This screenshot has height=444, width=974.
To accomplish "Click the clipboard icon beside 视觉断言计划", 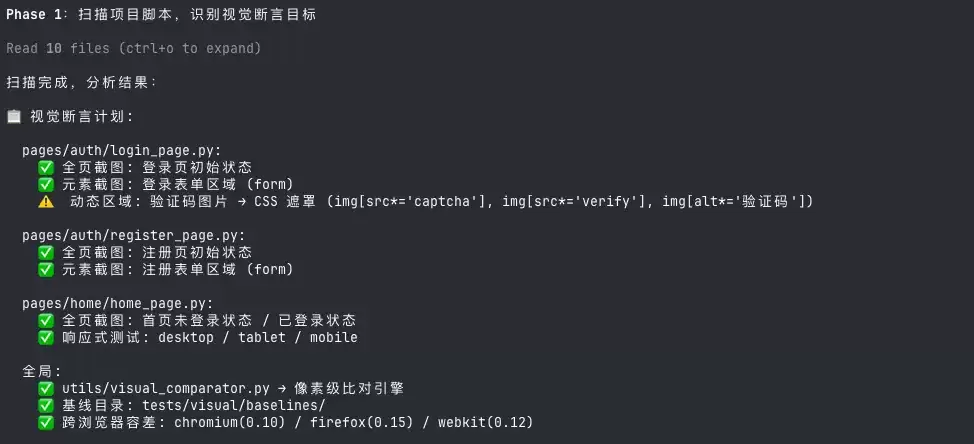I will tap(14, 117).
